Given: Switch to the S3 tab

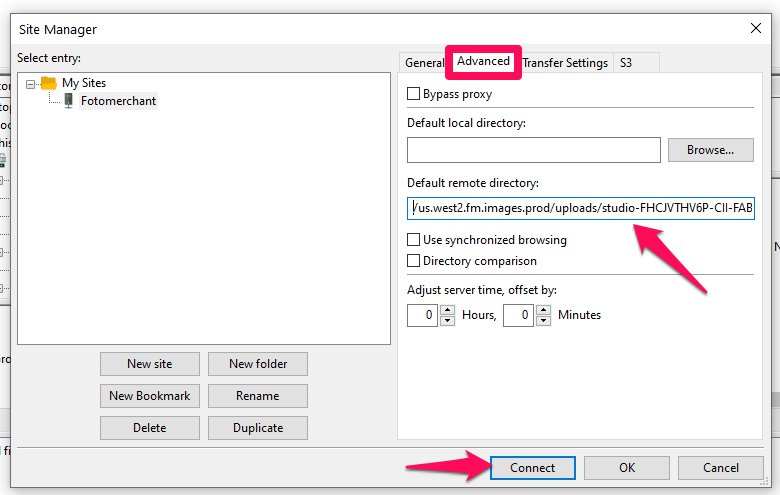Looking at the screenshot, I should tap(636, 63).
